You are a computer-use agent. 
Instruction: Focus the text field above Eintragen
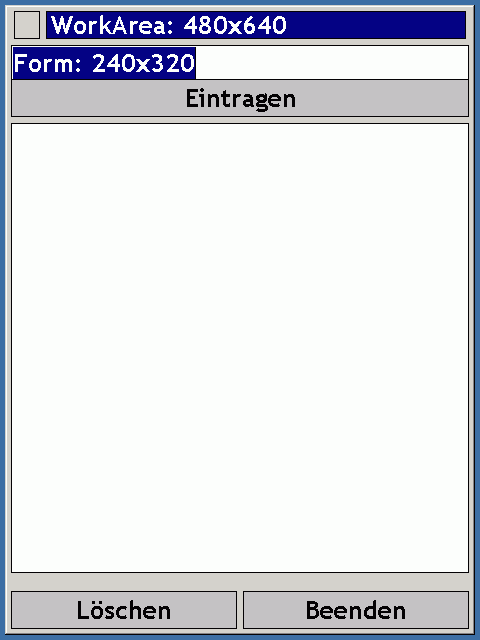(240, 63)
